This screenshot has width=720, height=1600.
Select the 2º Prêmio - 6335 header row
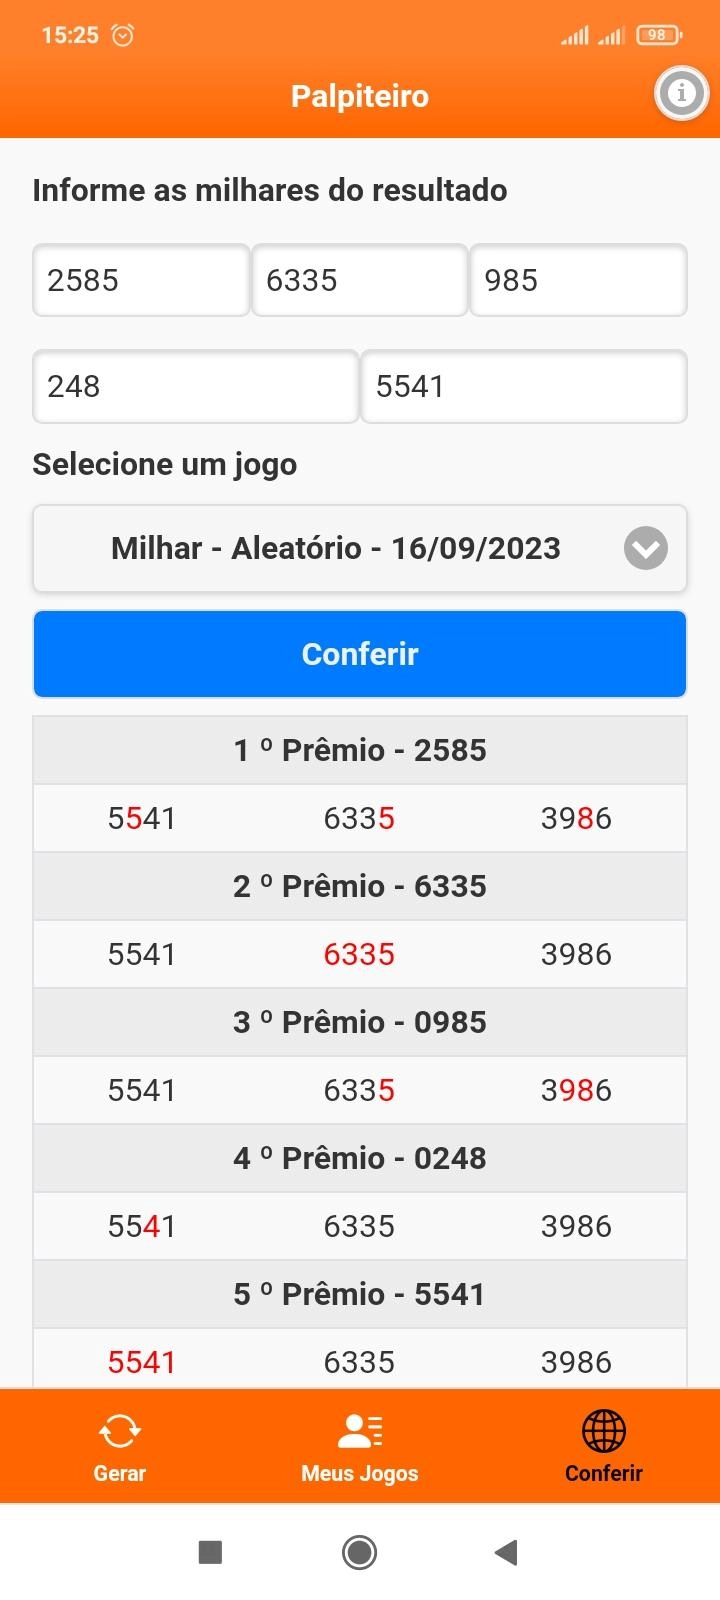360,886
